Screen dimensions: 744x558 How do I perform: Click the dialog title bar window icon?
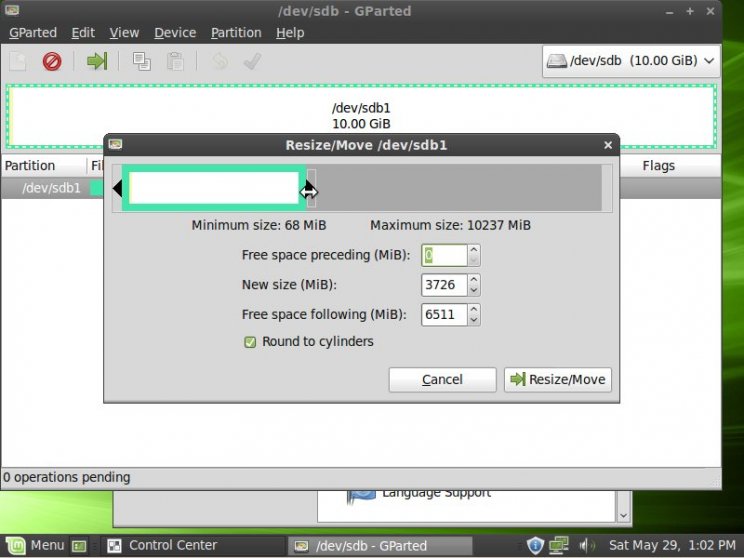click(115, 144)
